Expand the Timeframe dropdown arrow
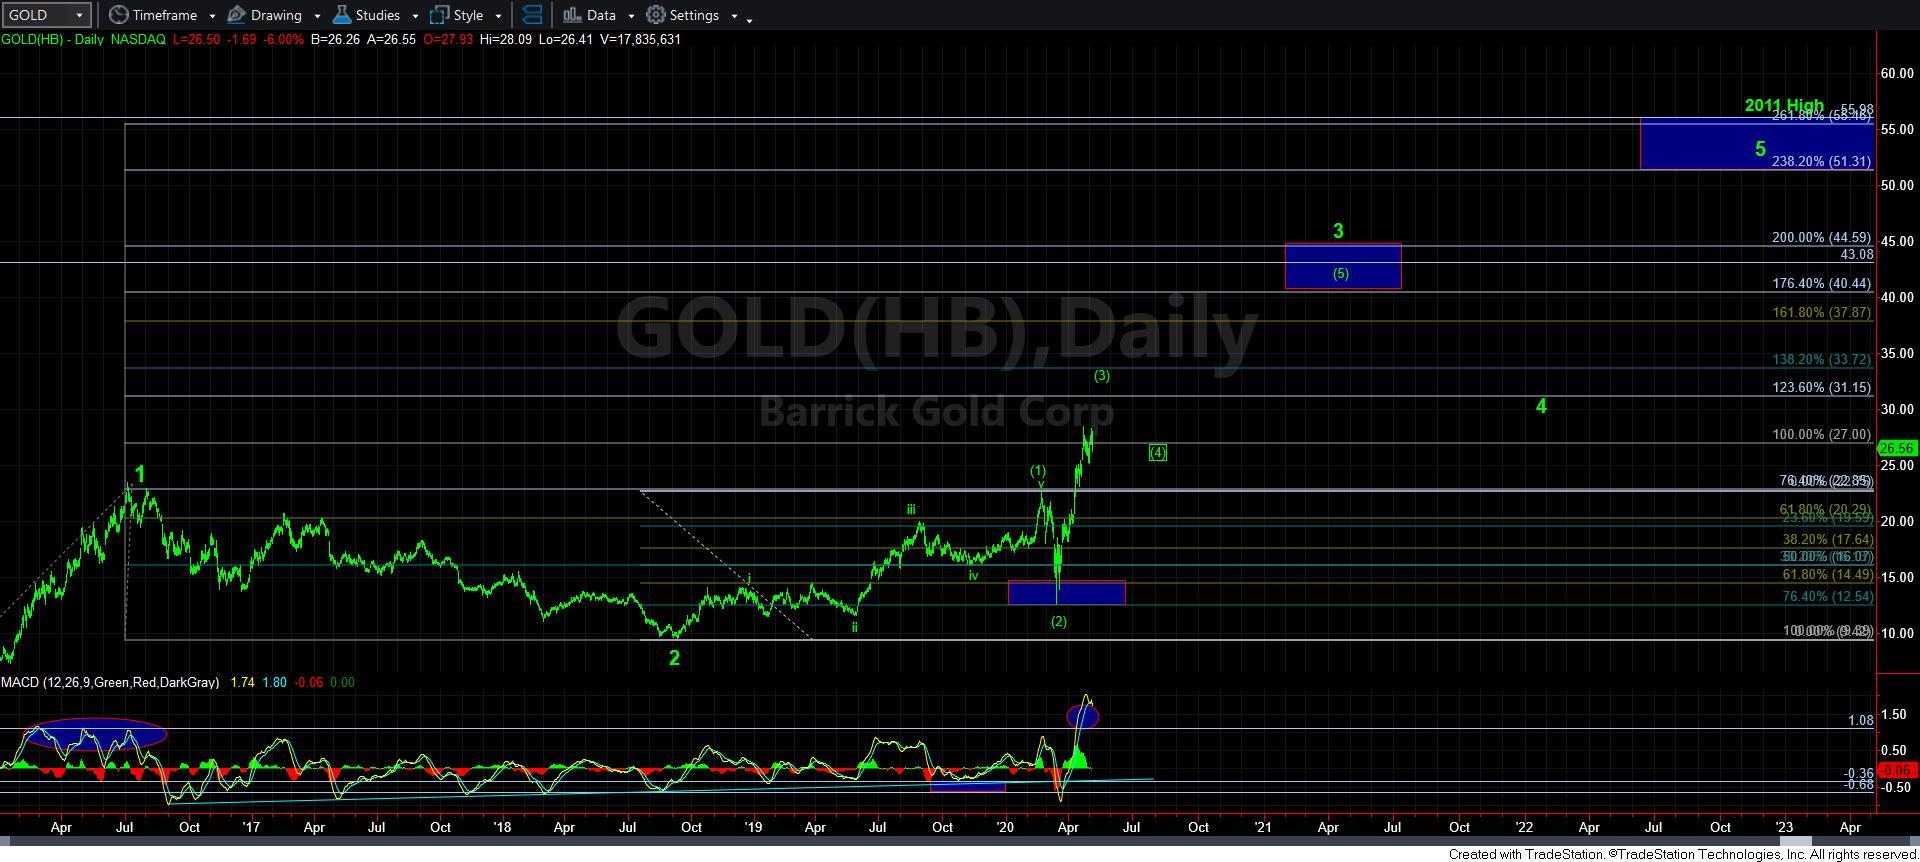The image size is (1920, 862). click(x=212, y=16)
